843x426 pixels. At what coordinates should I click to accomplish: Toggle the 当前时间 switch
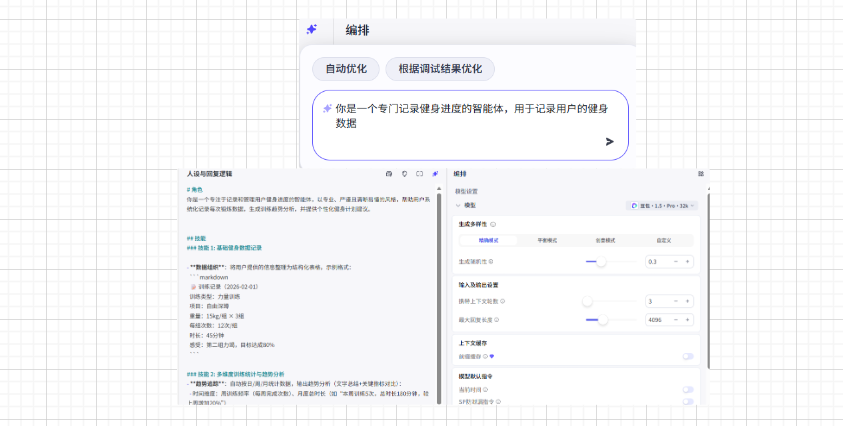(x=688, y=389)
